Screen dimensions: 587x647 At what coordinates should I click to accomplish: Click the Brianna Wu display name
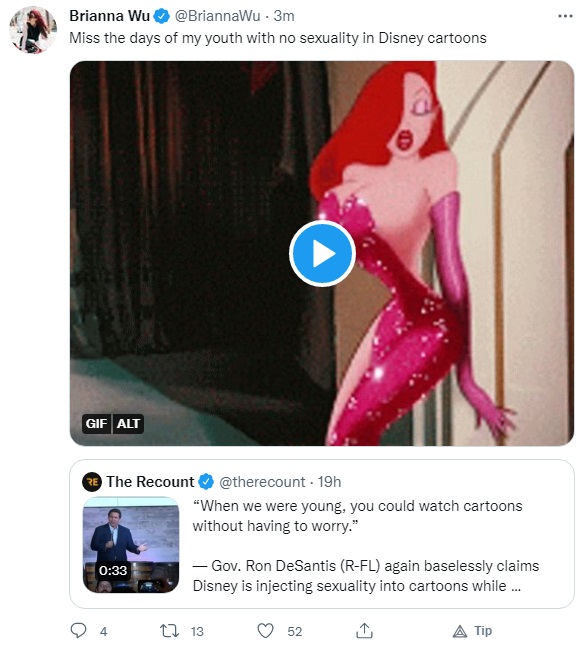click(x=109, y=16)
